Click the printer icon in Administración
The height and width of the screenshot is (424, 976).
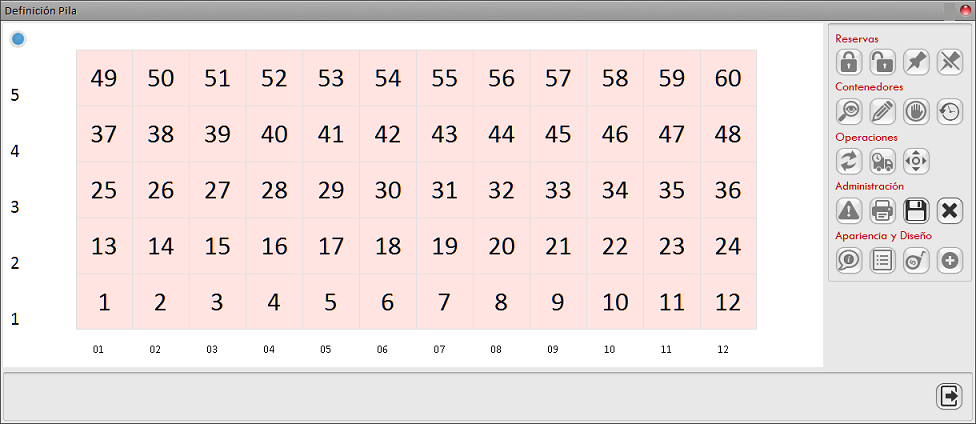tap(882, 211)
